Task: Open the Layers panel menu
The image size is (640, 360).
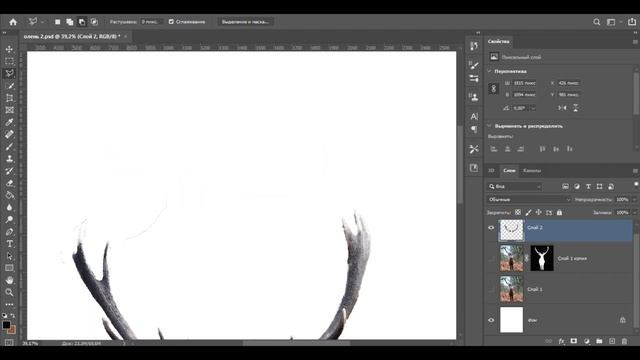Action: (635, 171)
